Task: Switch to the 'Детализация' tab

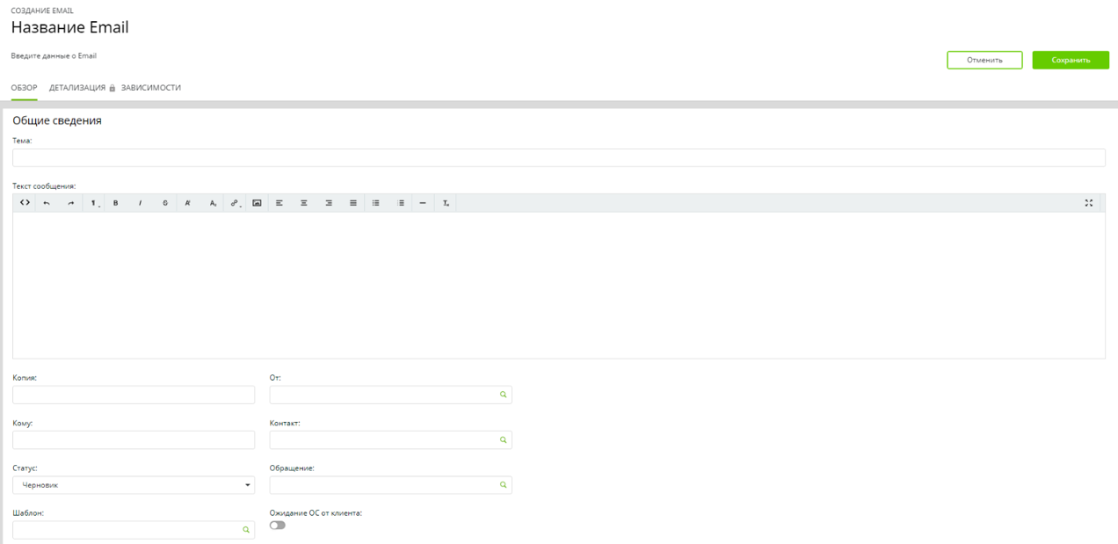Action: [x=78, y=88]
